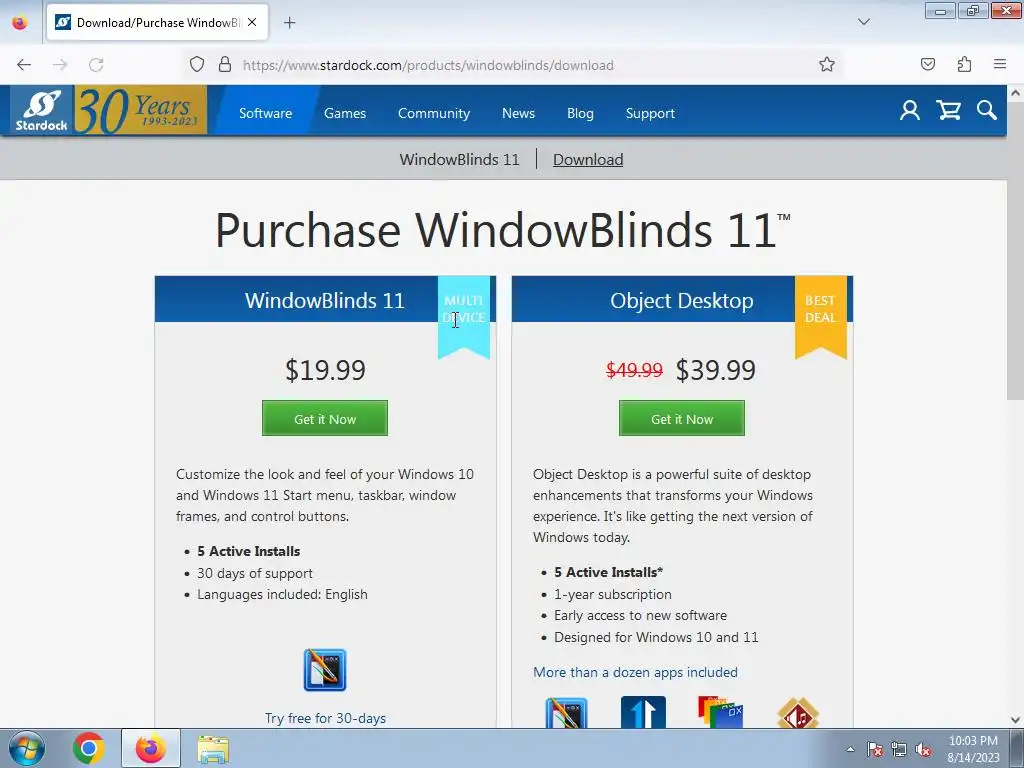Open File Explorer from the taskbar
Screen dimensions: 1024x768
(213, 749)
